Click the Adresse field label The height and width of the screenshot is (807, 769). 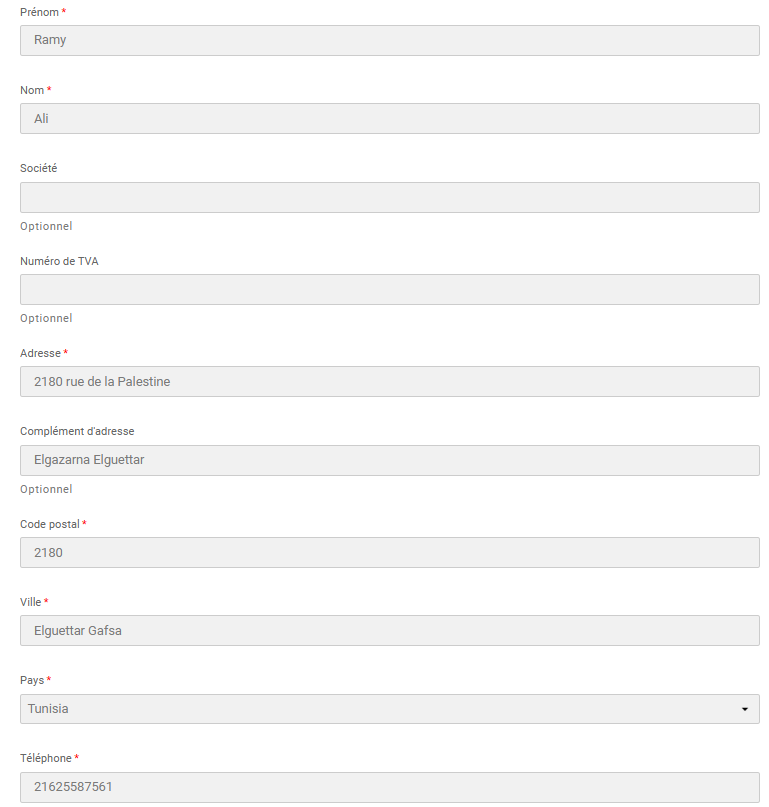(x=40, y=353)
